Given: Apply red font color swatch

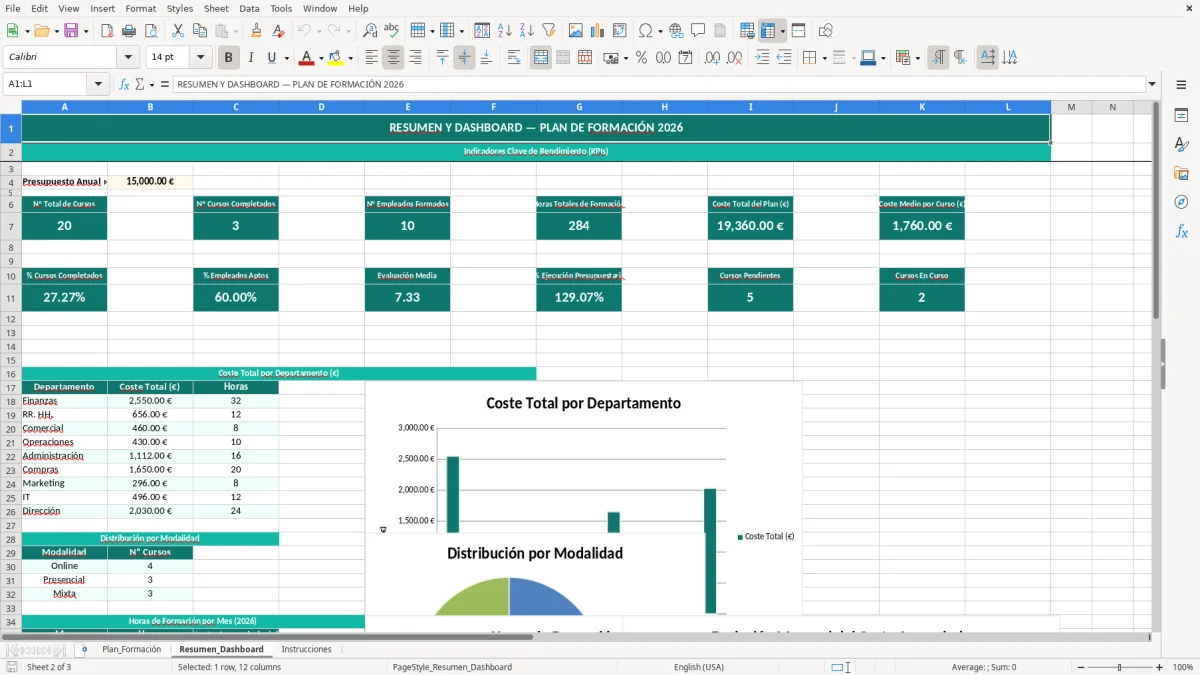Looking at the screenshot, I should coord(306,58).
